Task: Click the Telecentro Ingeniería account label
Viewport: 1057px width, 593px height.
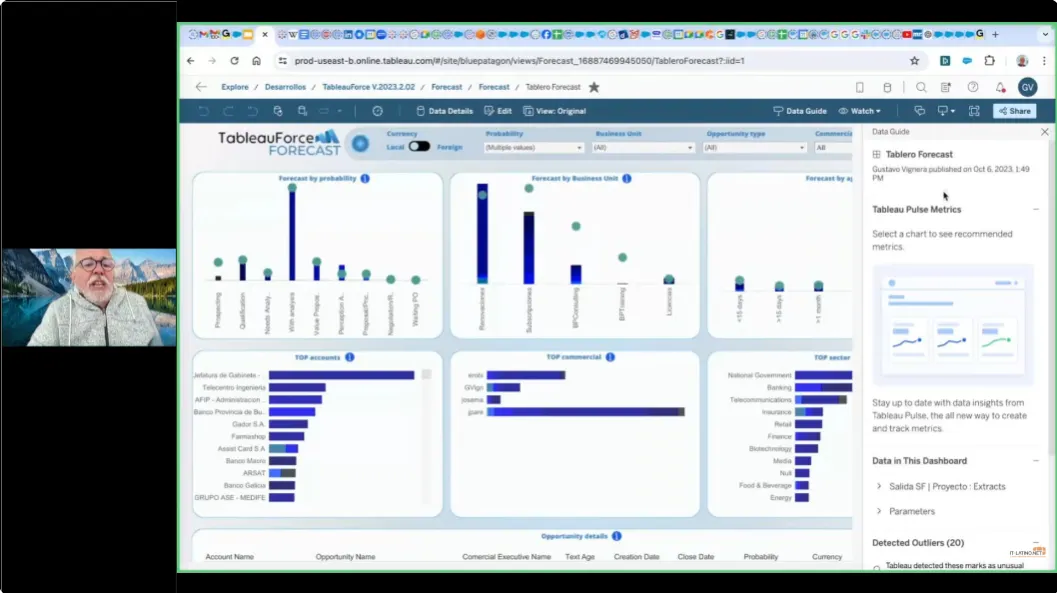Action: point(233,387)
